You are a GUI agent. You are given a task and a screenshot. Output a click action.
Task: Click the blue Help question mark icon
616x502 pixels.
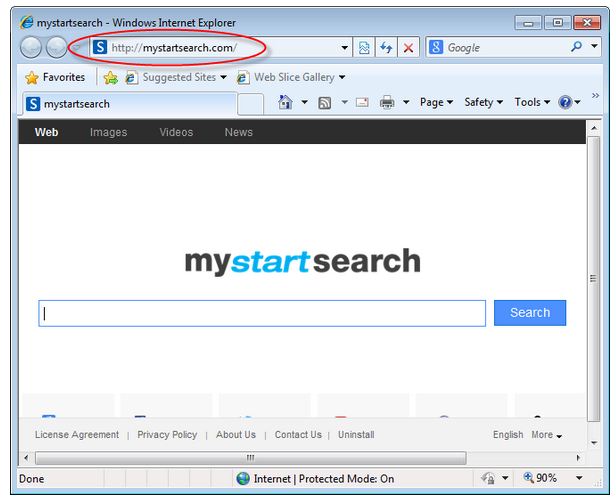tap(565, 103)
